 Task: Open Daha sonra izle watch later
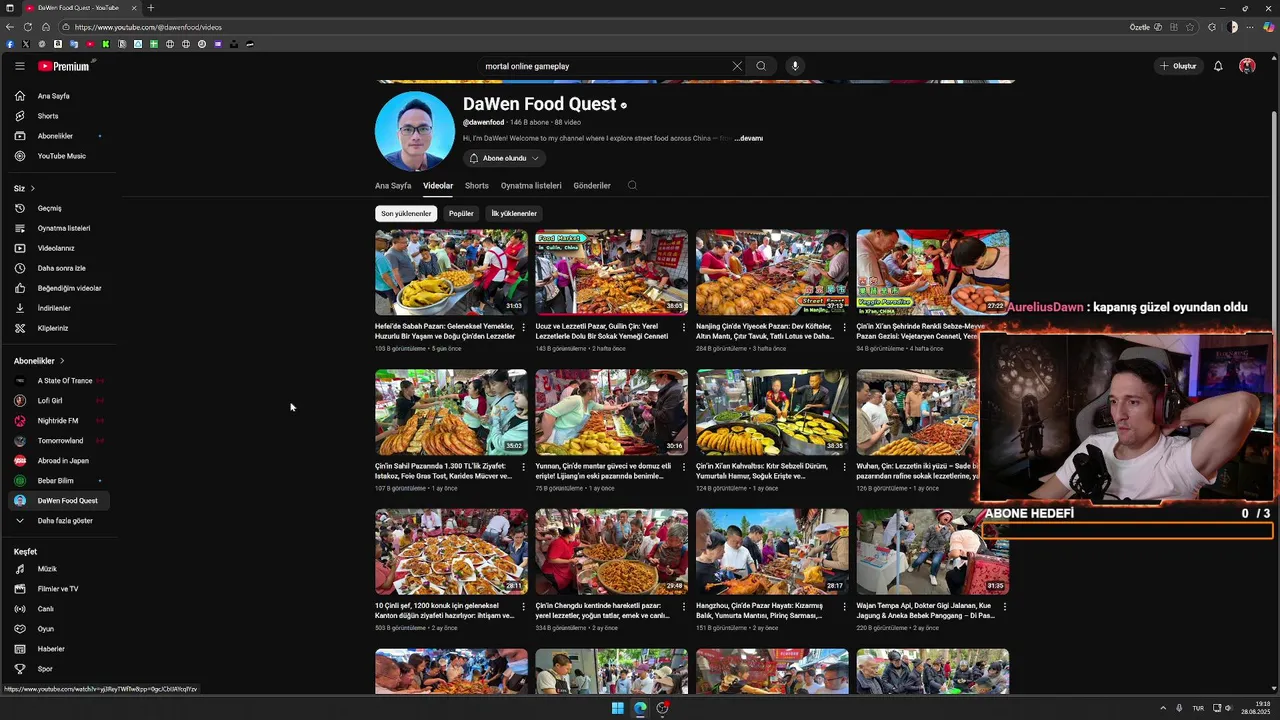pos(60,268)
